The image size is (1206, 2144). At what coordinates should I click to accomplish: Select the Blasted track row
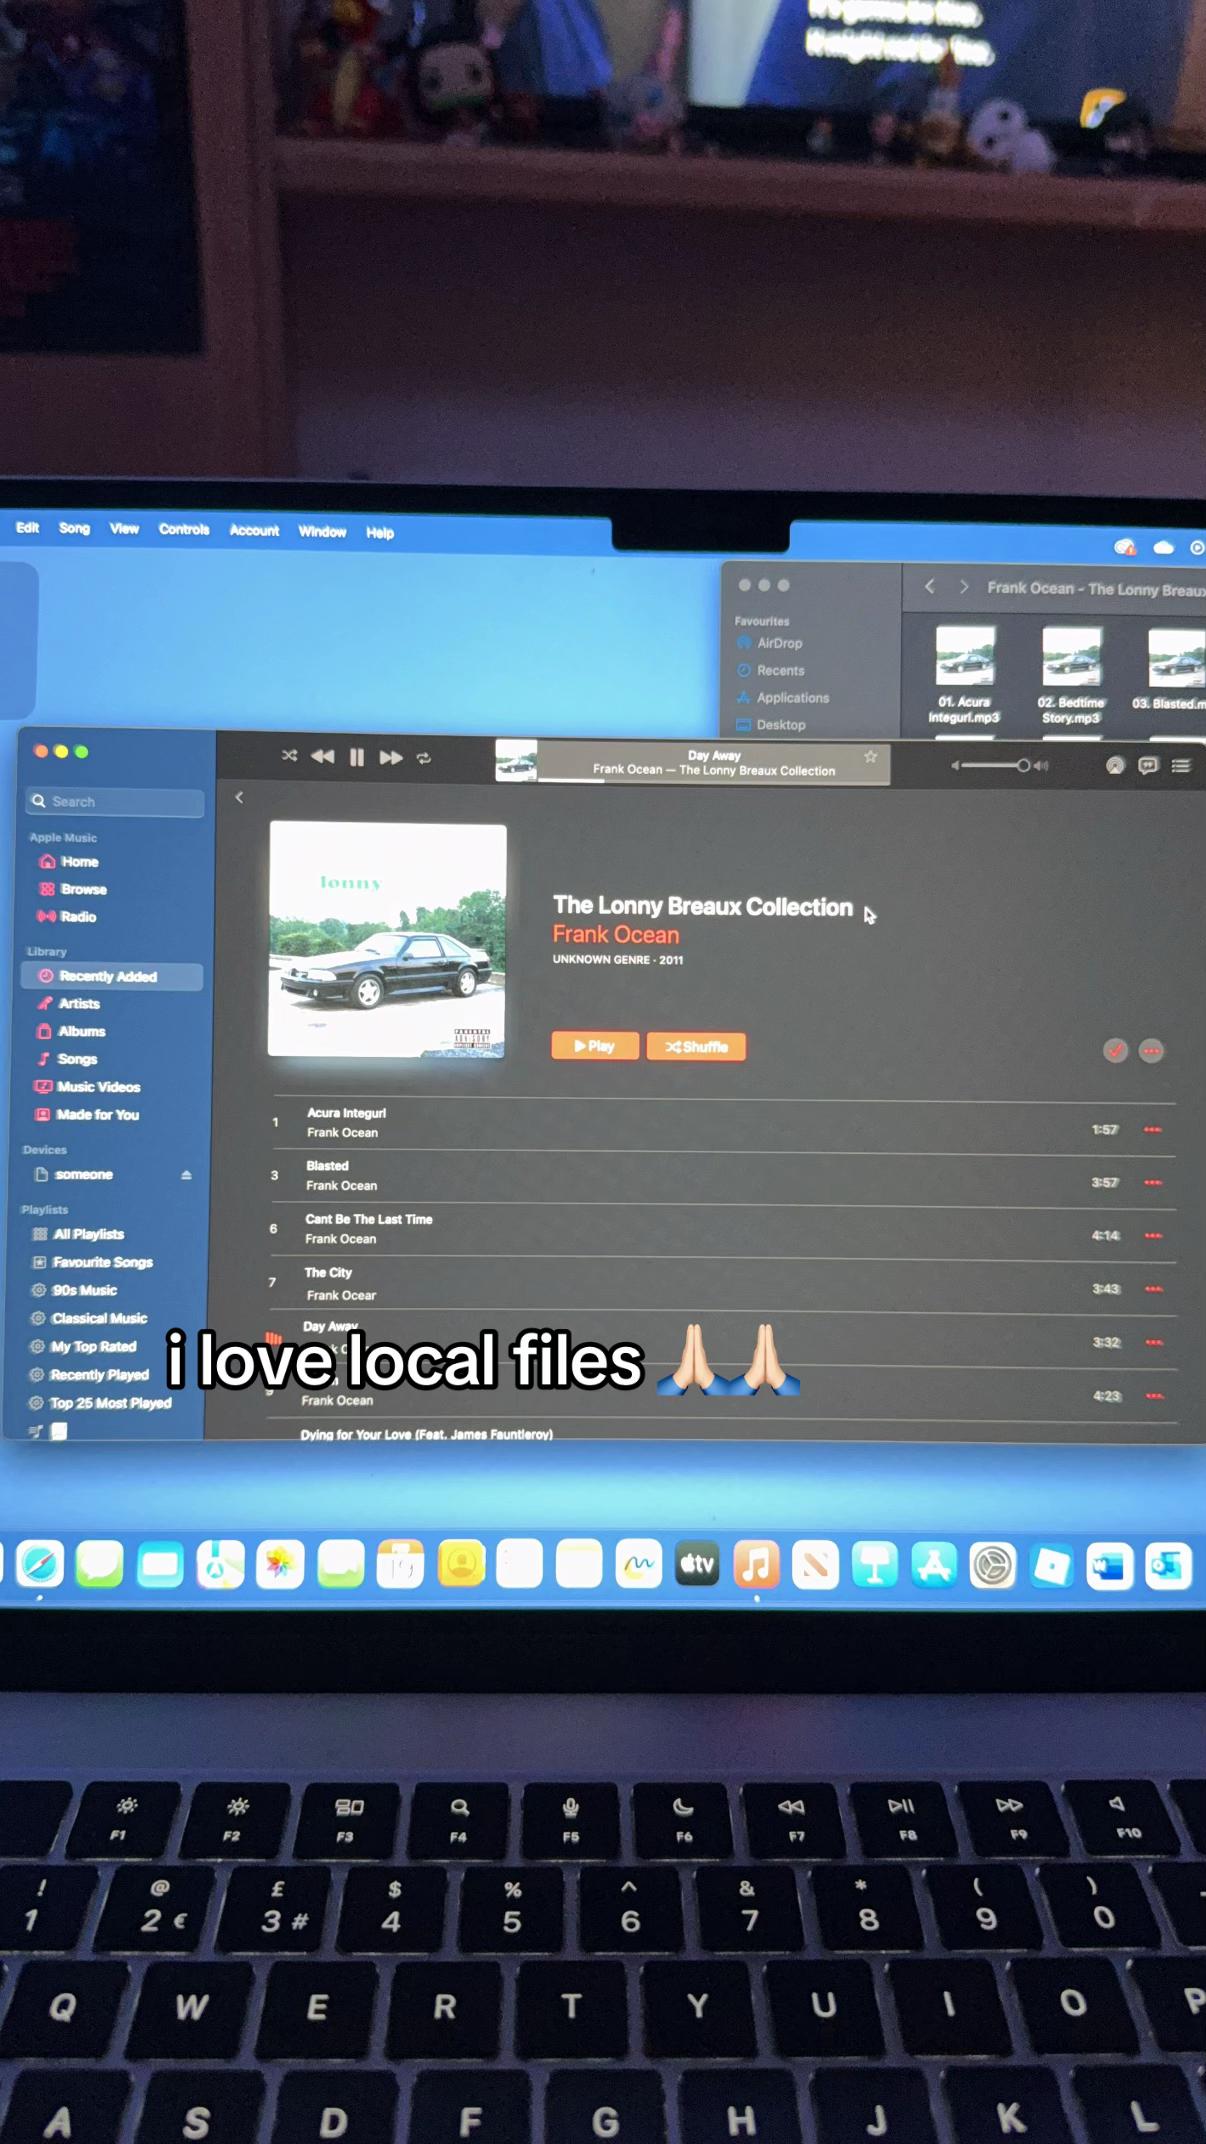(722, 1177)
